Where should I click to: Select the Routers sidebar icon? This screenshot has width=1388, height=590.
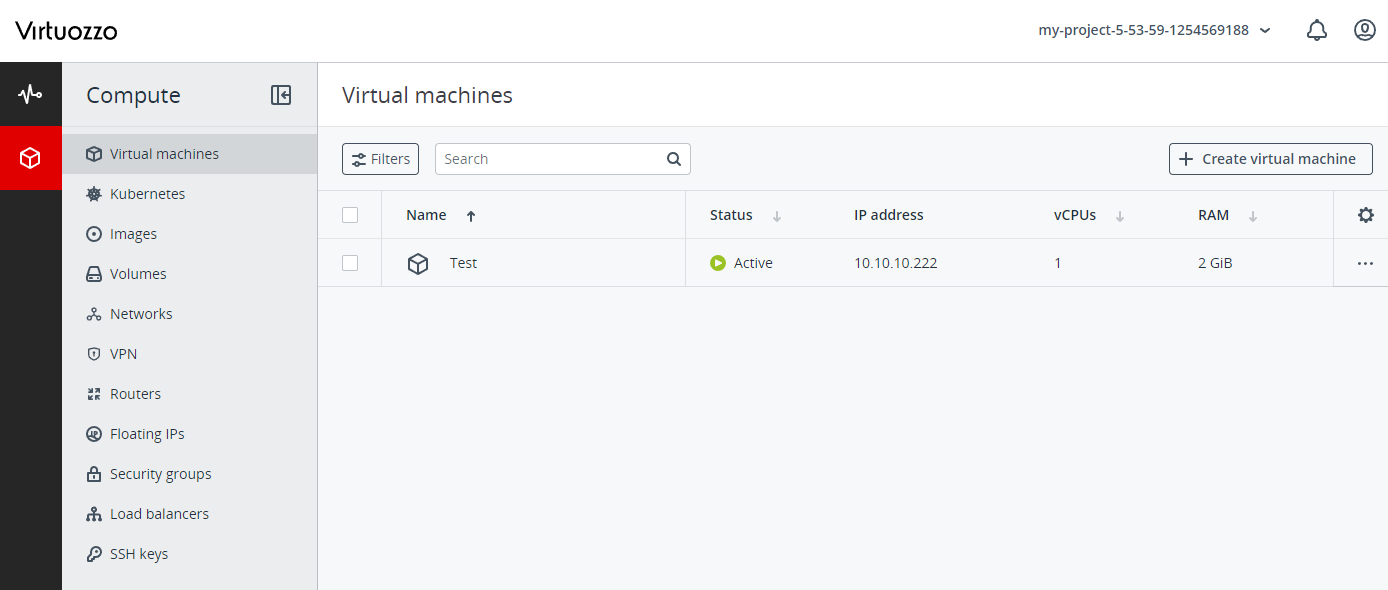point(134,393)
